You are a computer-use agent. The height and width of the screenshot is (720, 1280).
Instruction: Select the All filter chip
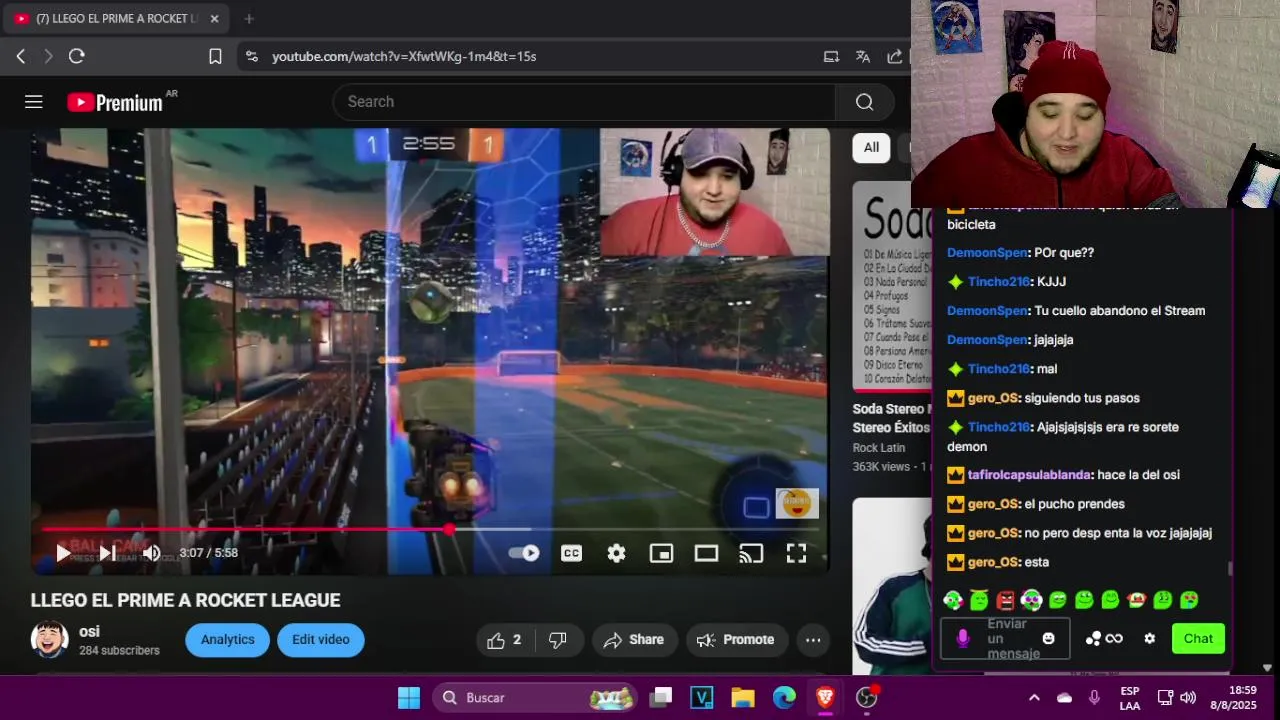coord(871,148)
